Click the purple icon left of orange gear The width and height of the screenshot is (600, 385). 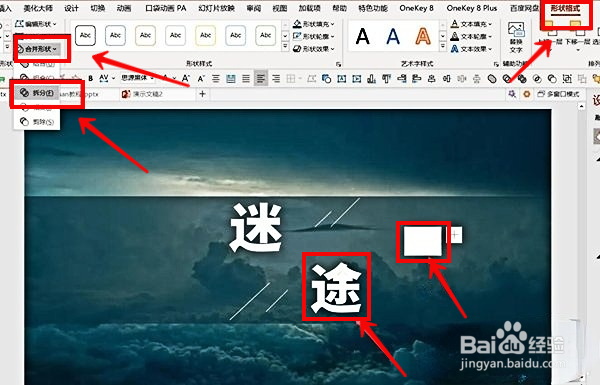click(512, 94)
